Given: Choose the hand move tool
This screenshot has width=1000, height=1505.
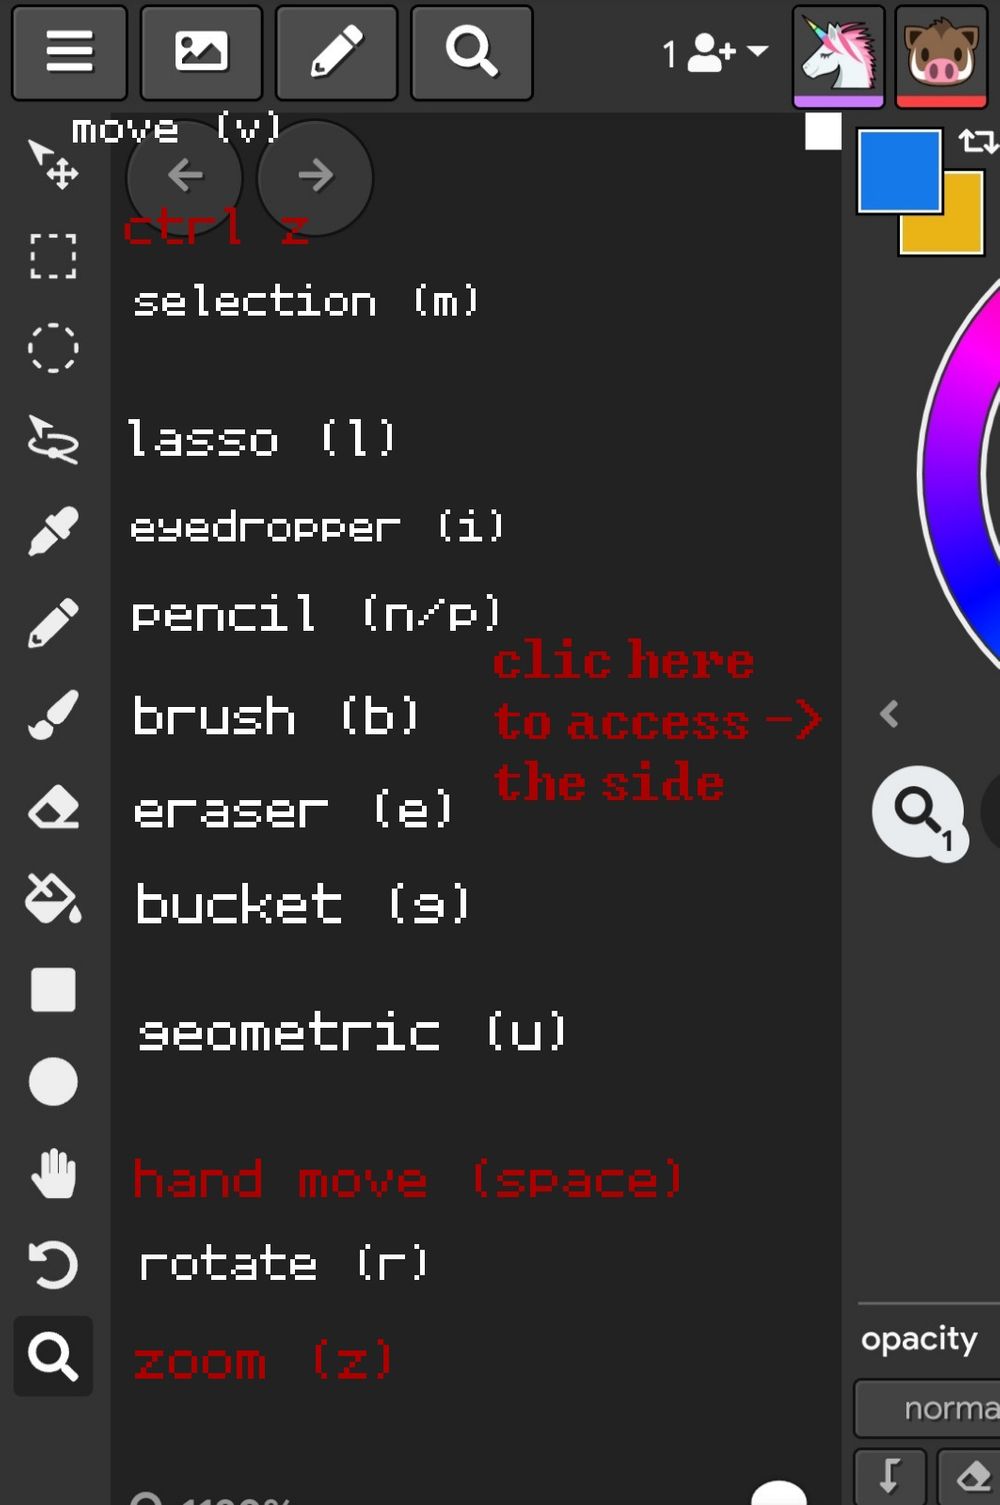Looking at the screenshot, I should tap(53, 1174).
